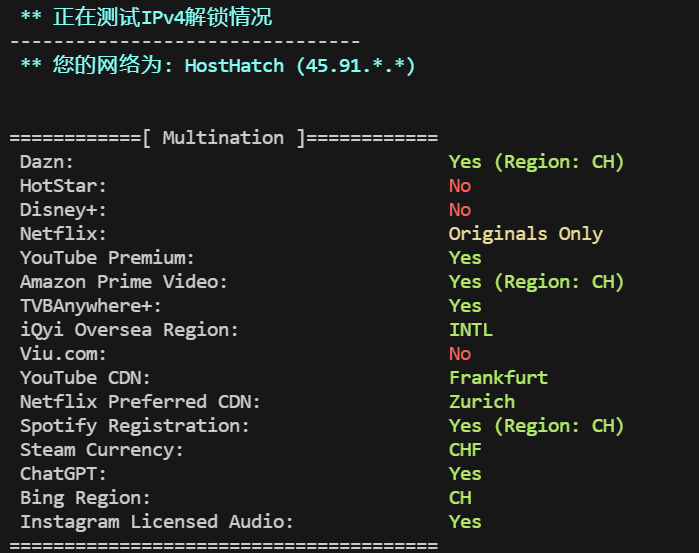Click the Spotify Registration label
The width and height of the screenshot is (699, 553).
(135, 426)
